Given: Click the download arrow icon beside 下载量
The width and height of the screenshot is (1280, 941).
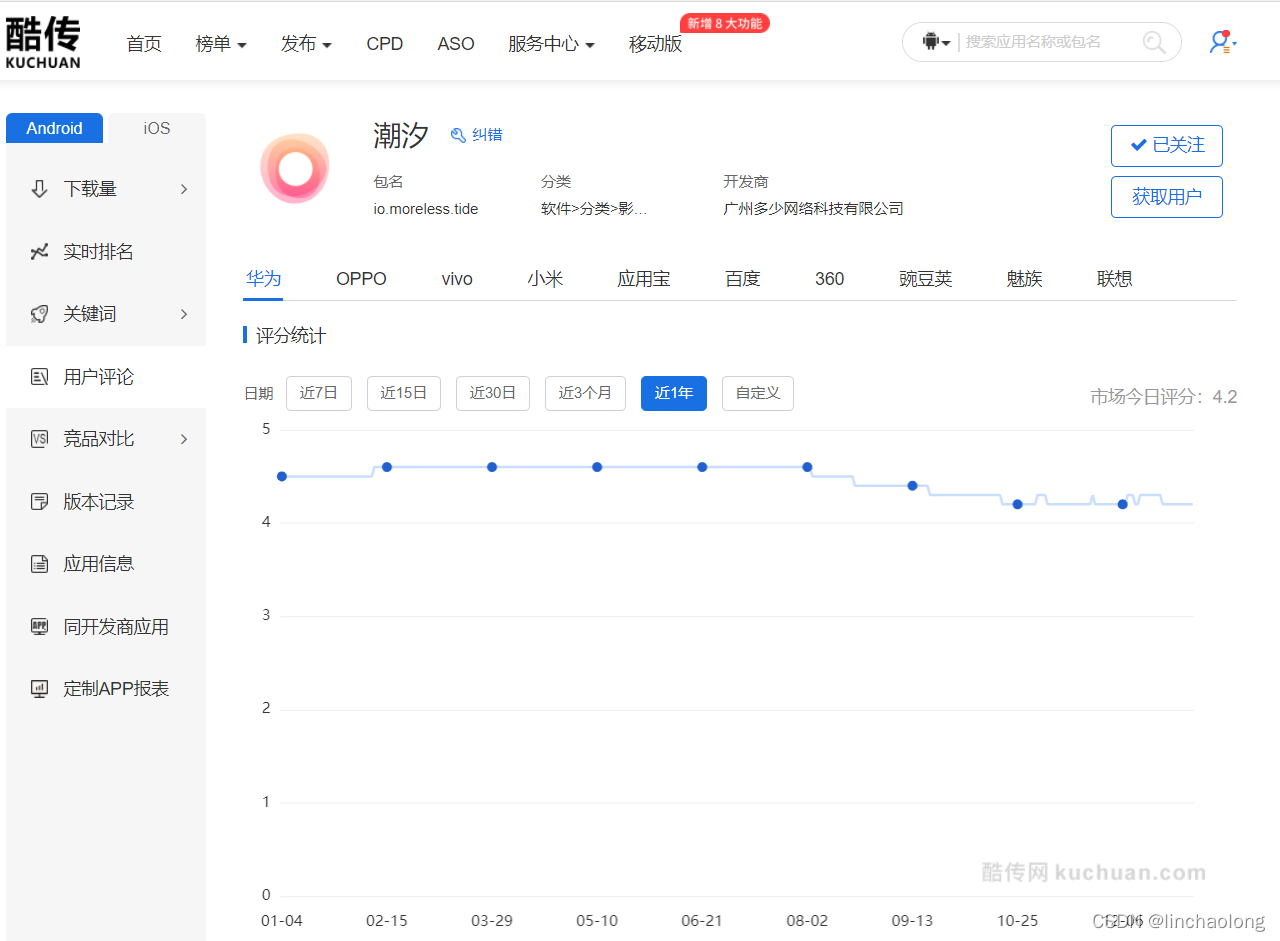Looking at the screenshot, I should (40, 189).
